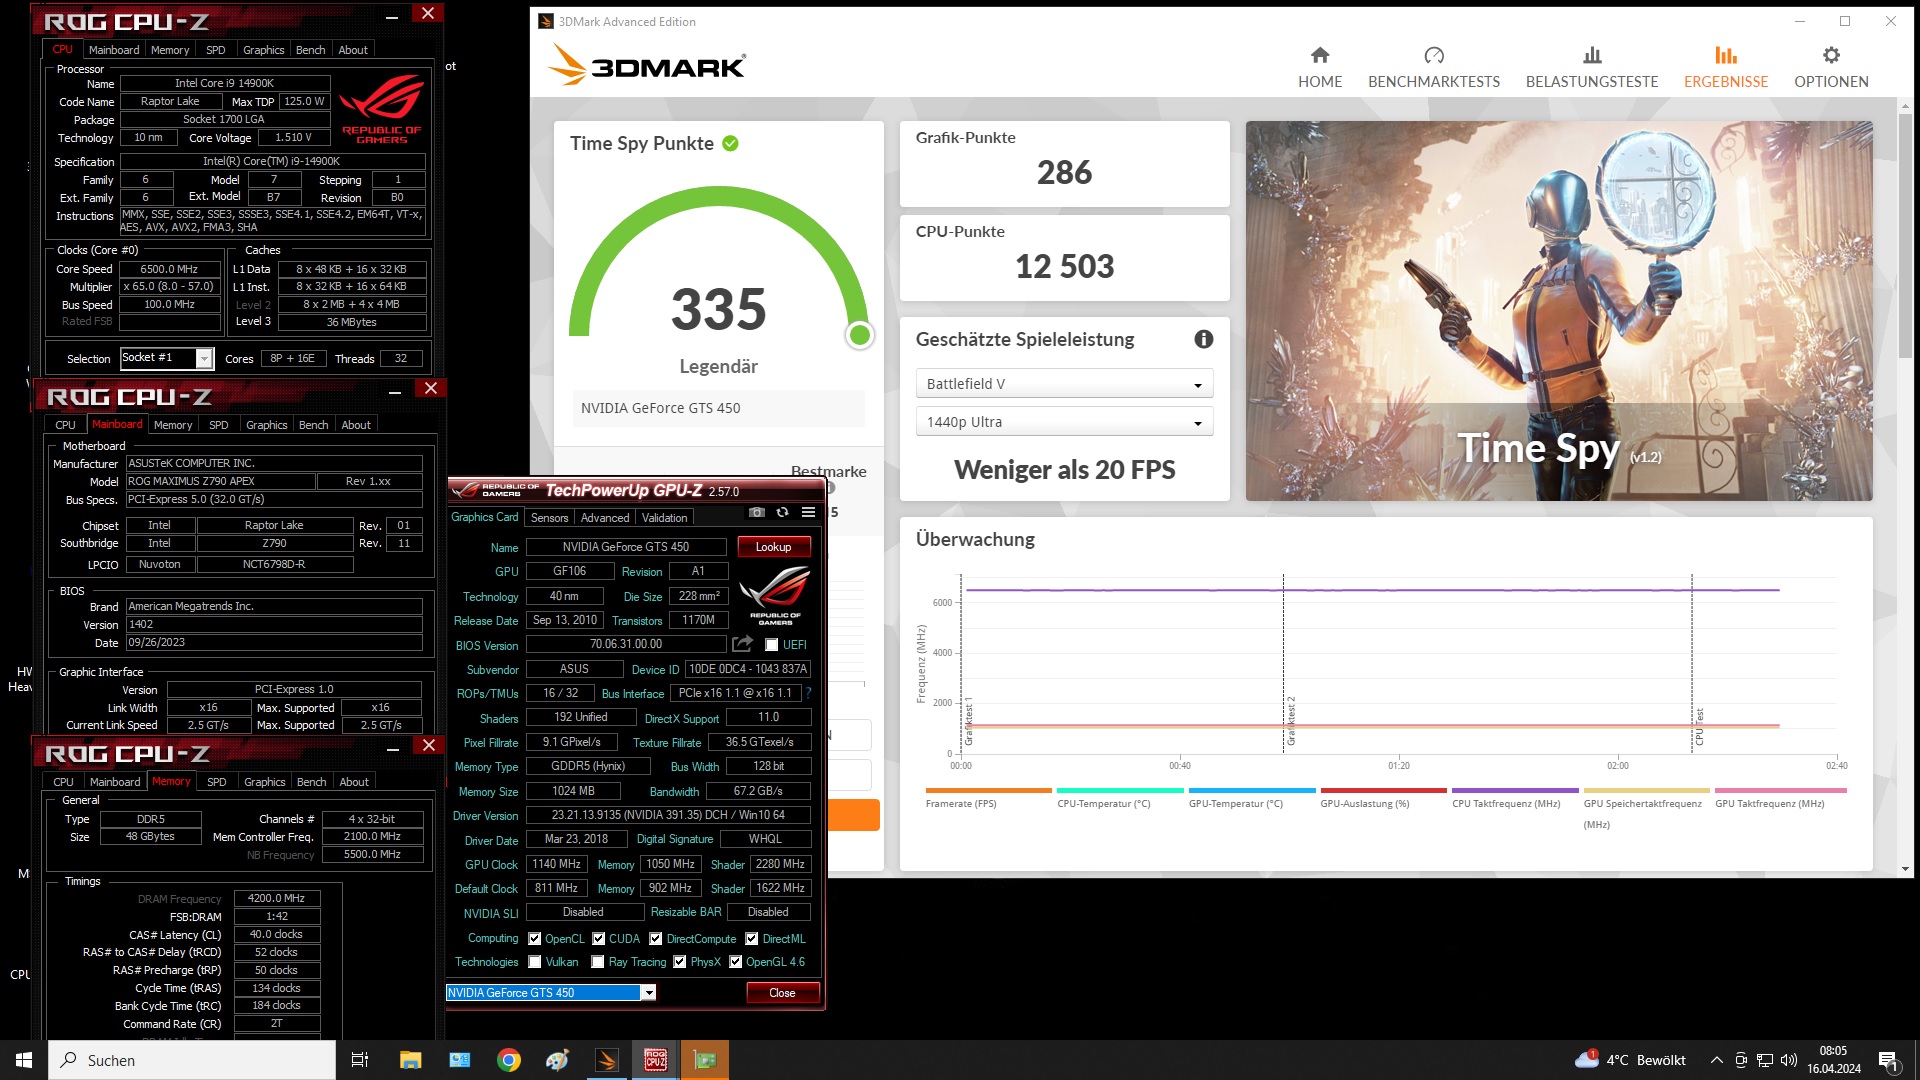Toggle UEFI checkbox in GPU-Z
The image size is (1920, 1080).
tap(771, 645)
